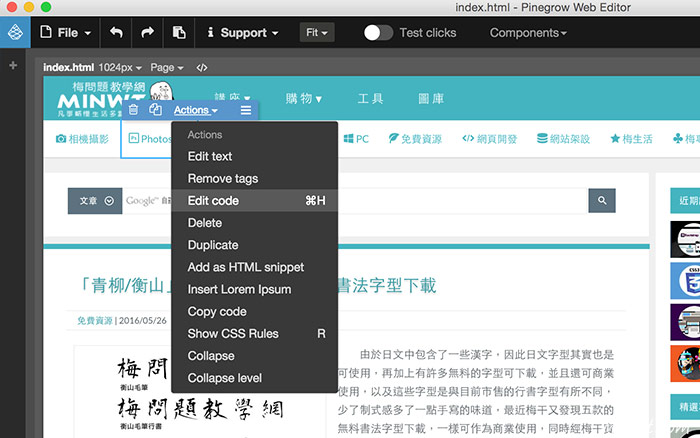Click the redo arrow icon
The width and height of the screenshot is (700, 438).
click(x=147, y=33)
